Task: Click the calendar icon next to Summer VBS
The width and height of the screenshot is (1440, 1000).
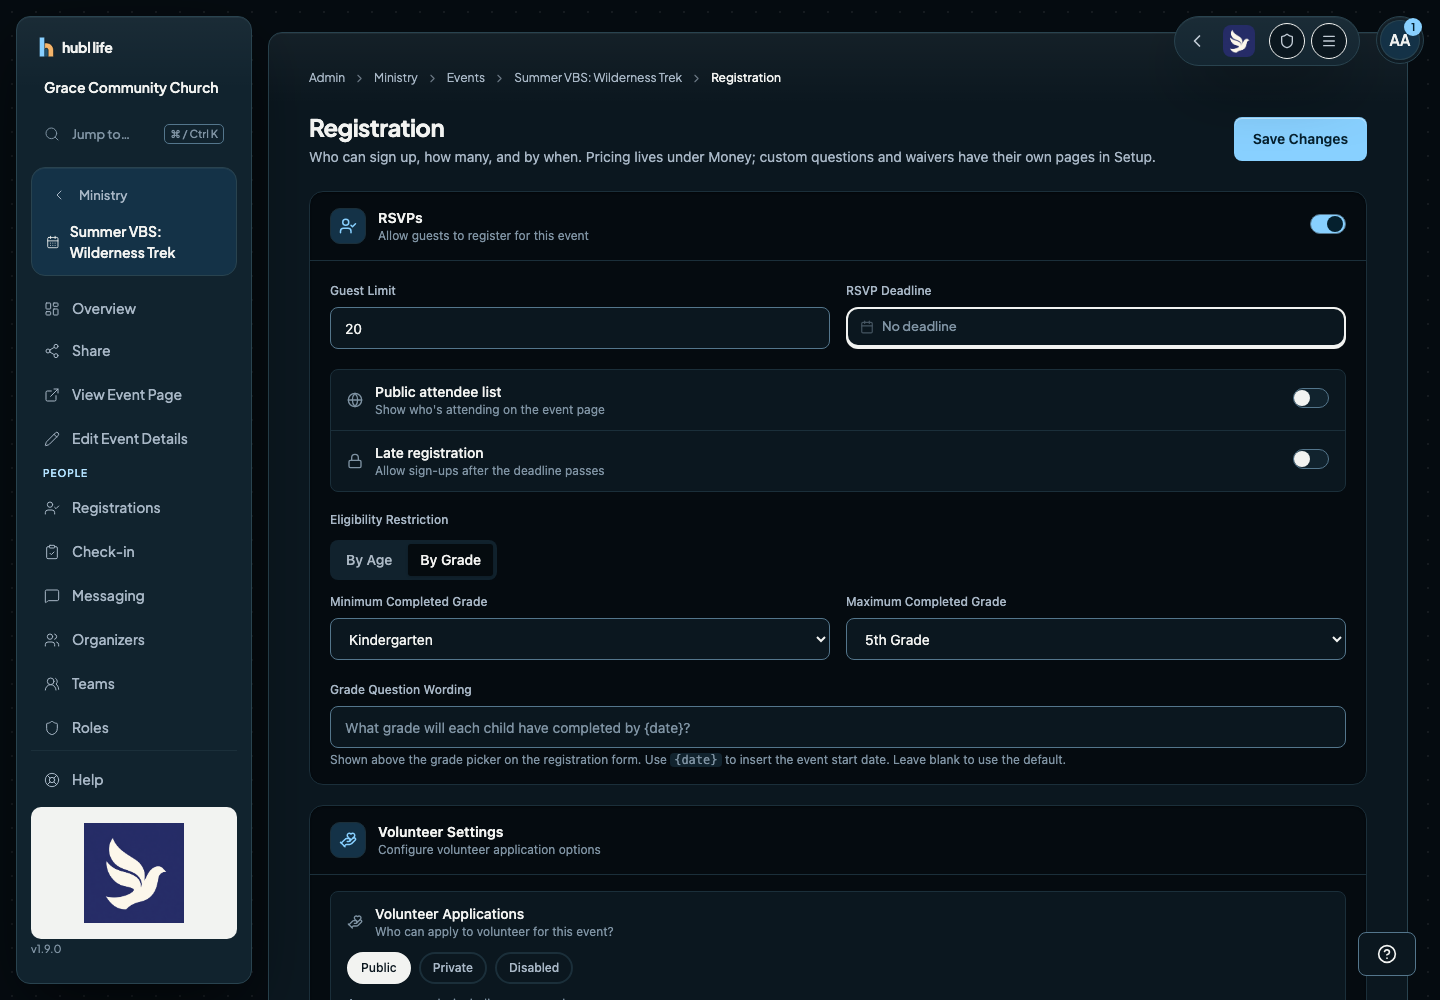Action: click(53, 242)
